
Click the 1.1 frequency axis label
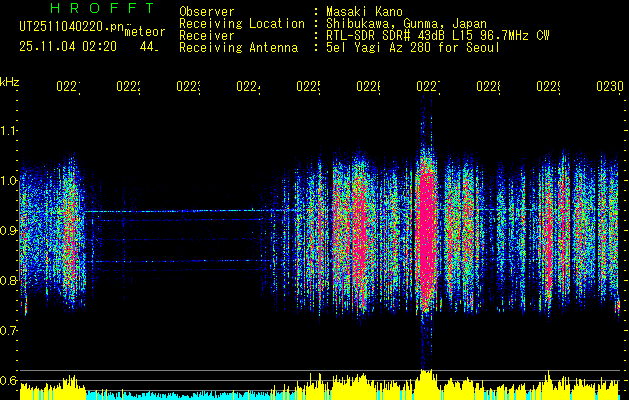[9, 131]
